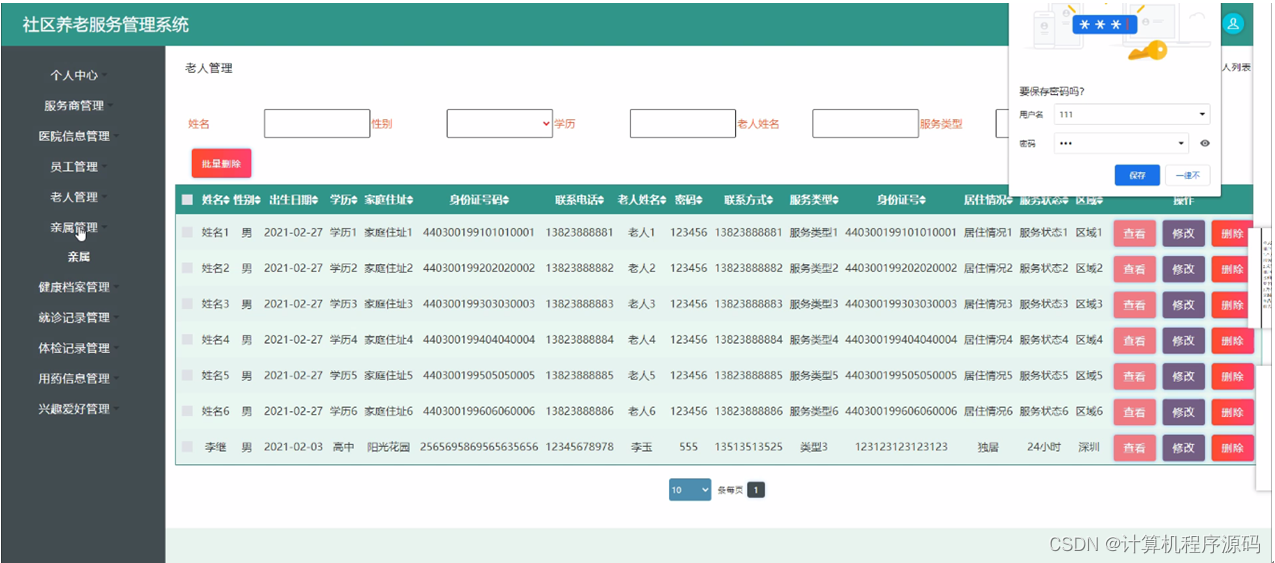Click 查看 for row 姓名1
This screenshot has width=1275, height=563.
pos(1134,234)
